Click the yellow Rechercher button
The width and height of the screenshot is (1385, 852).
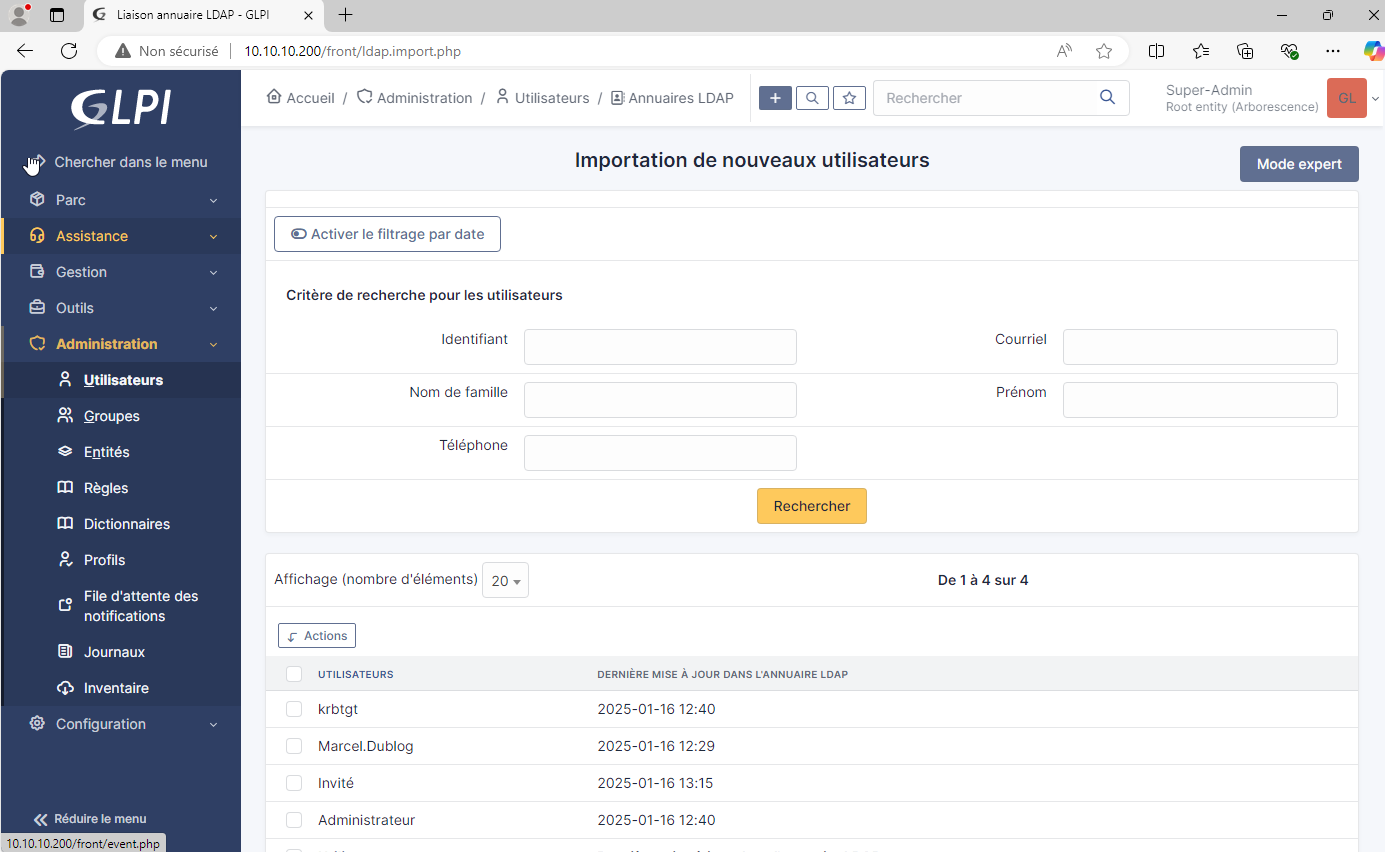pos(811,506)
